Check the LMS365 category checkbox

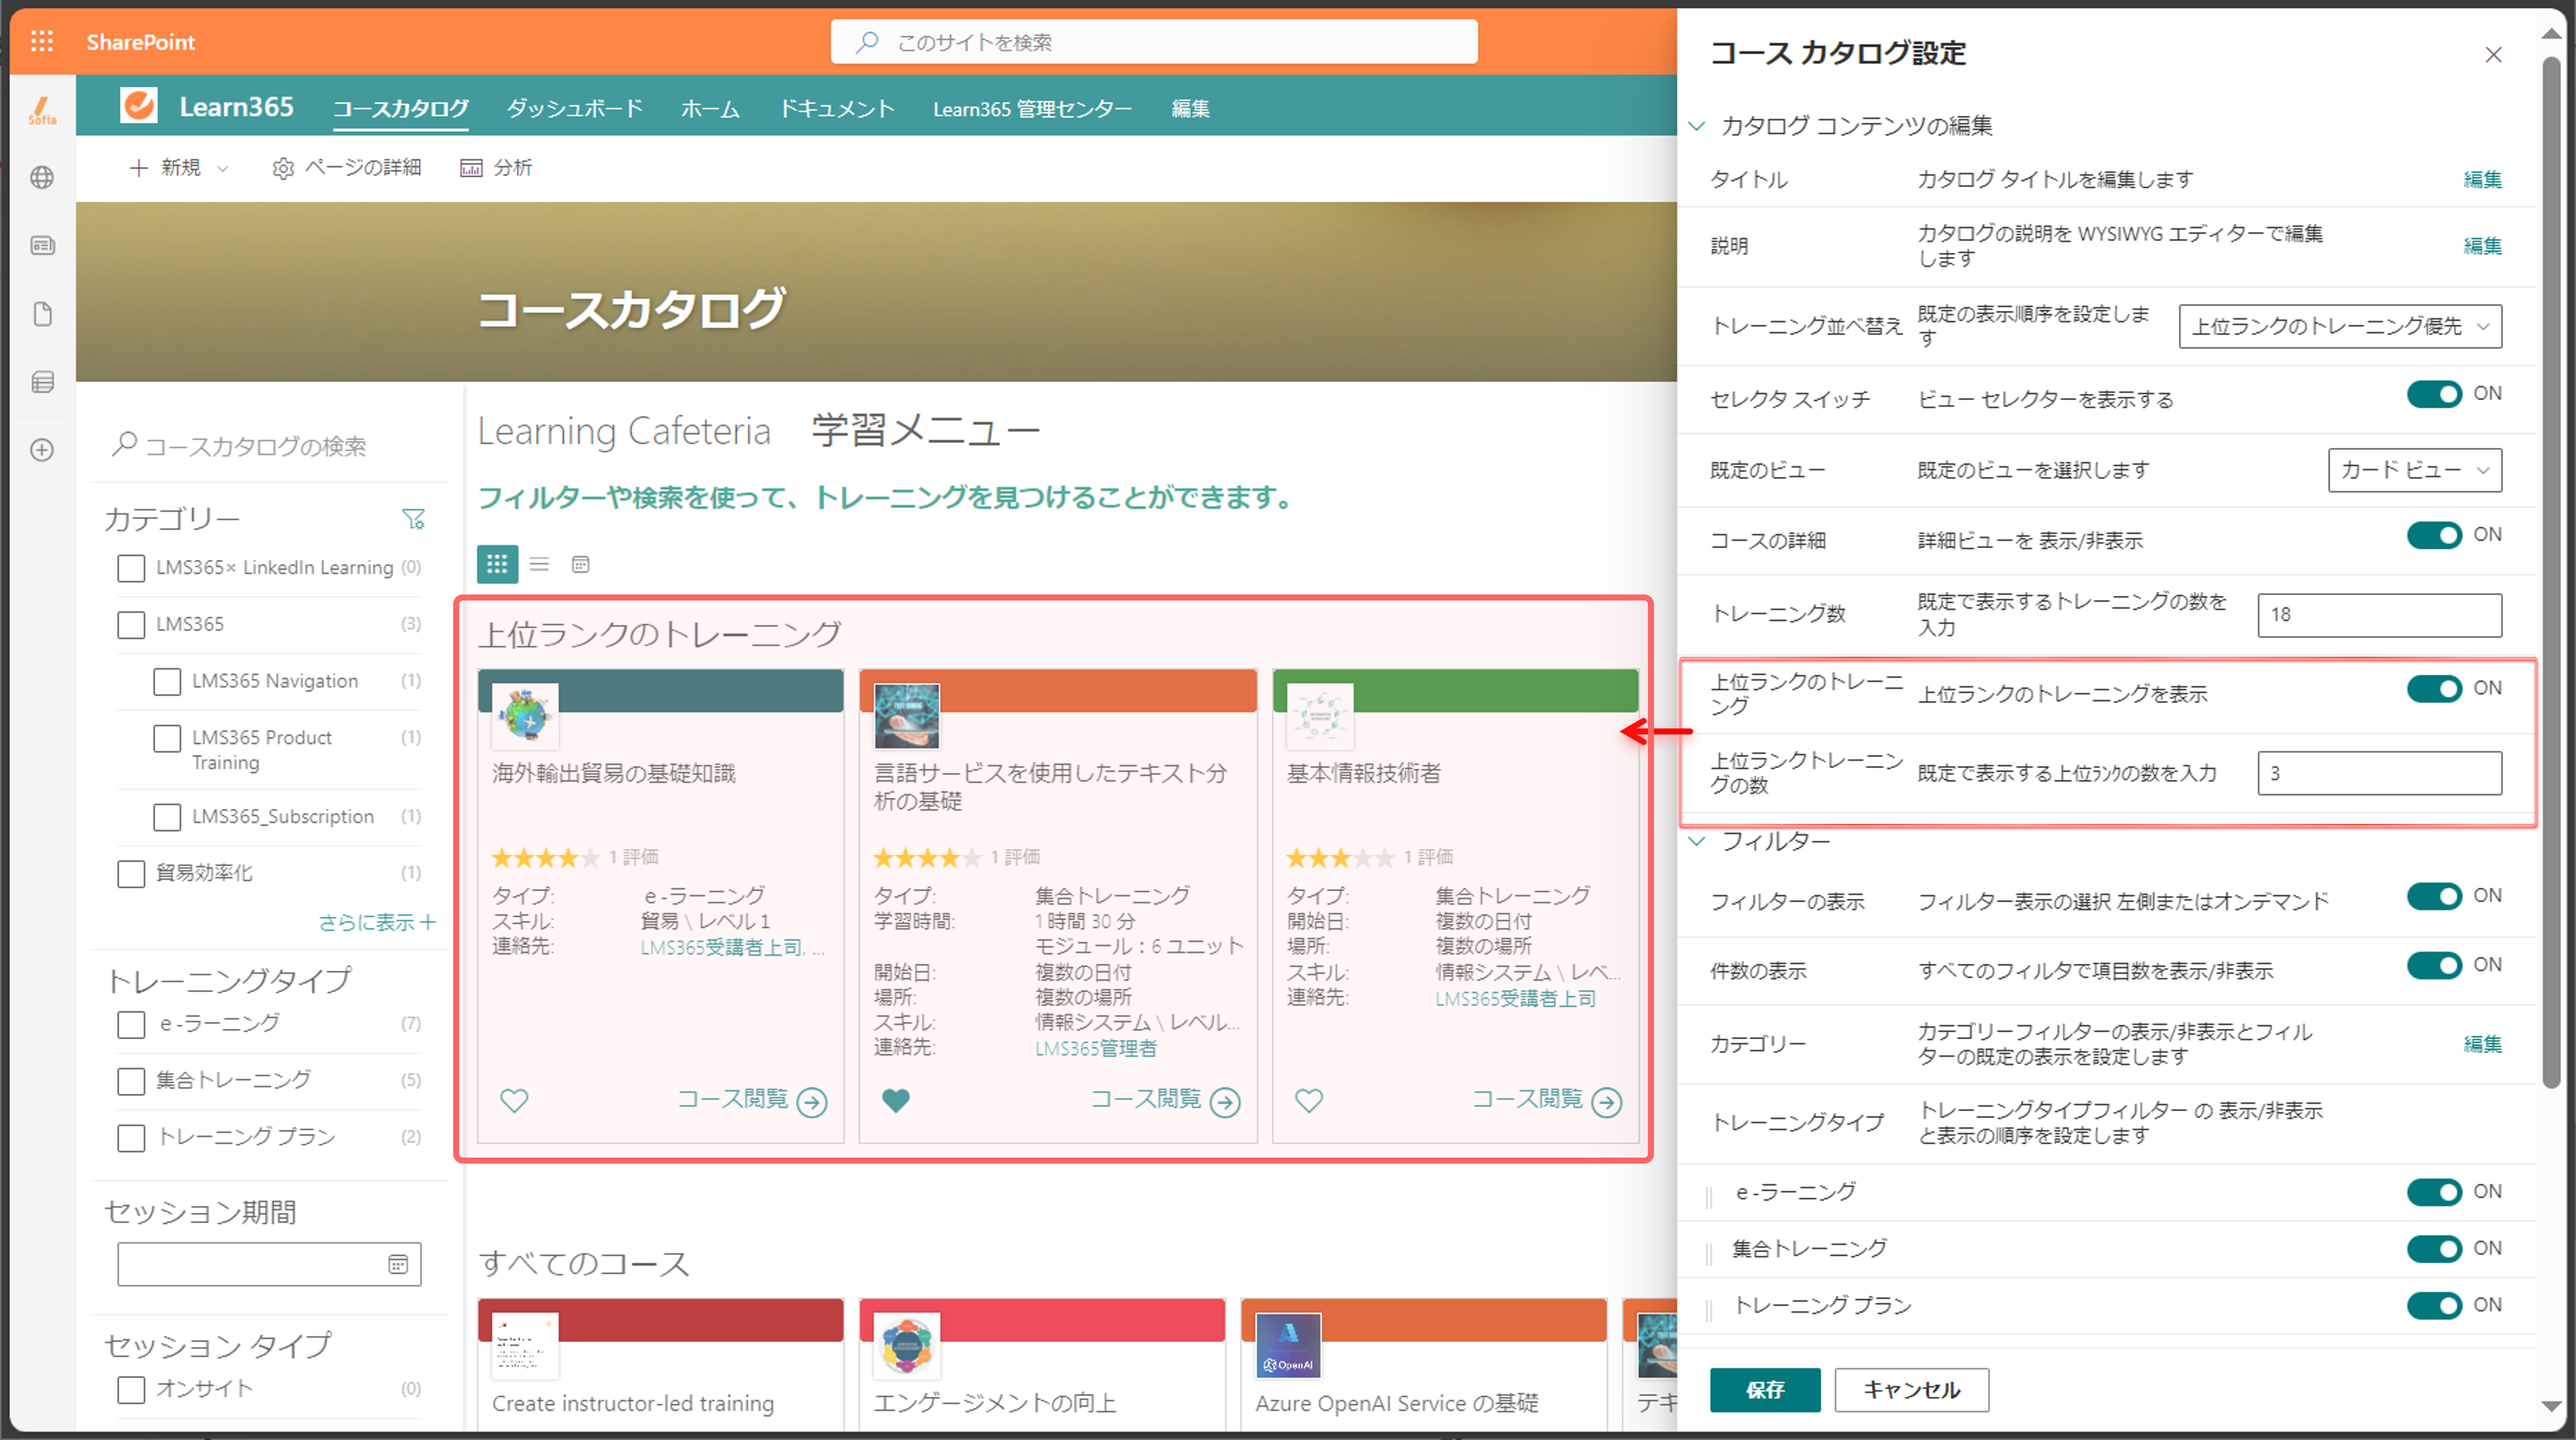131,625
